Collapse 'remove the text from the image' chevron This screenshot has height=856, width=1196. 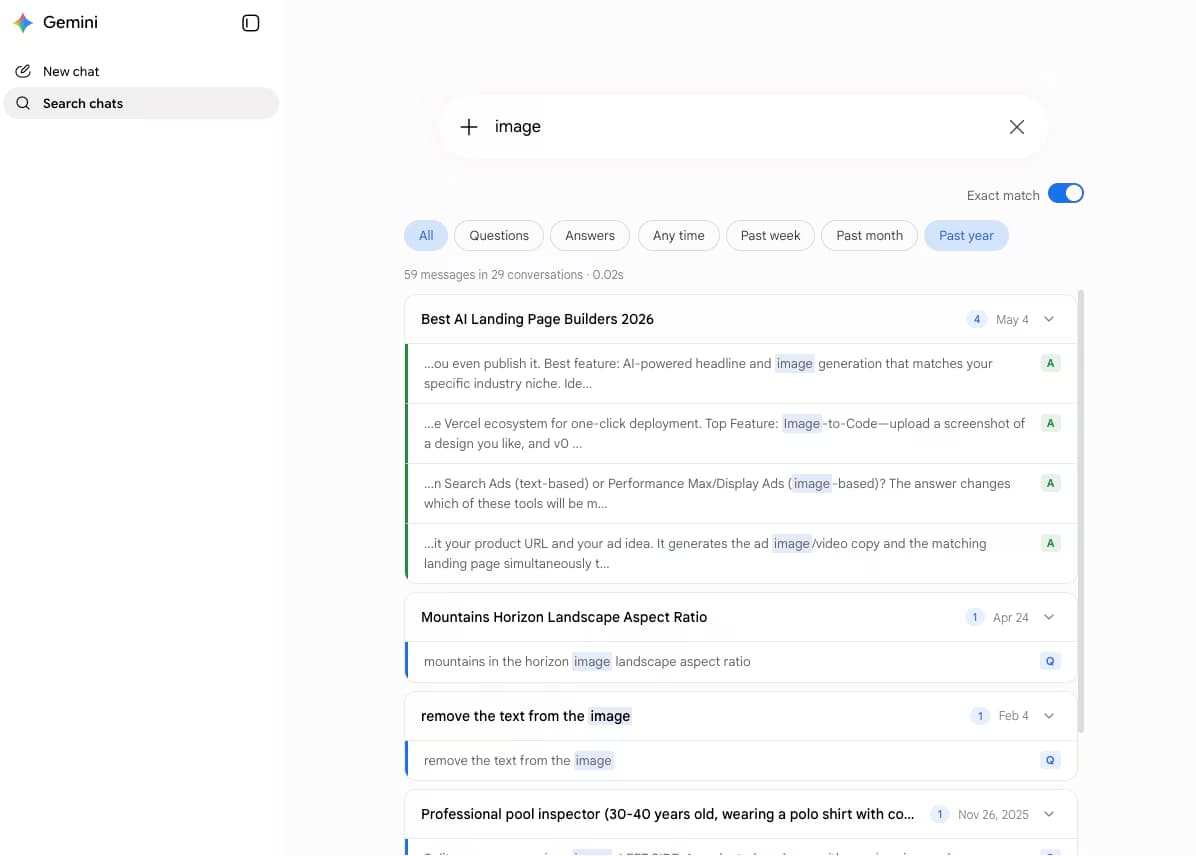pyautogui.click(x=1049, y=716)
